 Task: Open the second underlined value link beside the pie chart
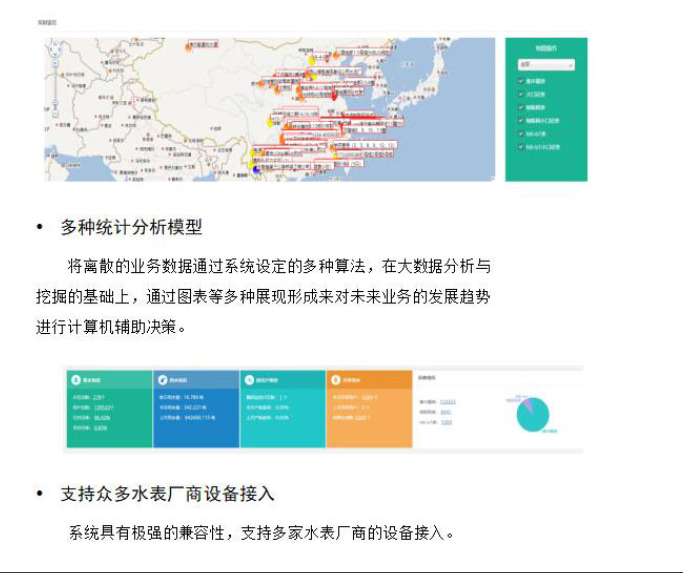point(446,412)
